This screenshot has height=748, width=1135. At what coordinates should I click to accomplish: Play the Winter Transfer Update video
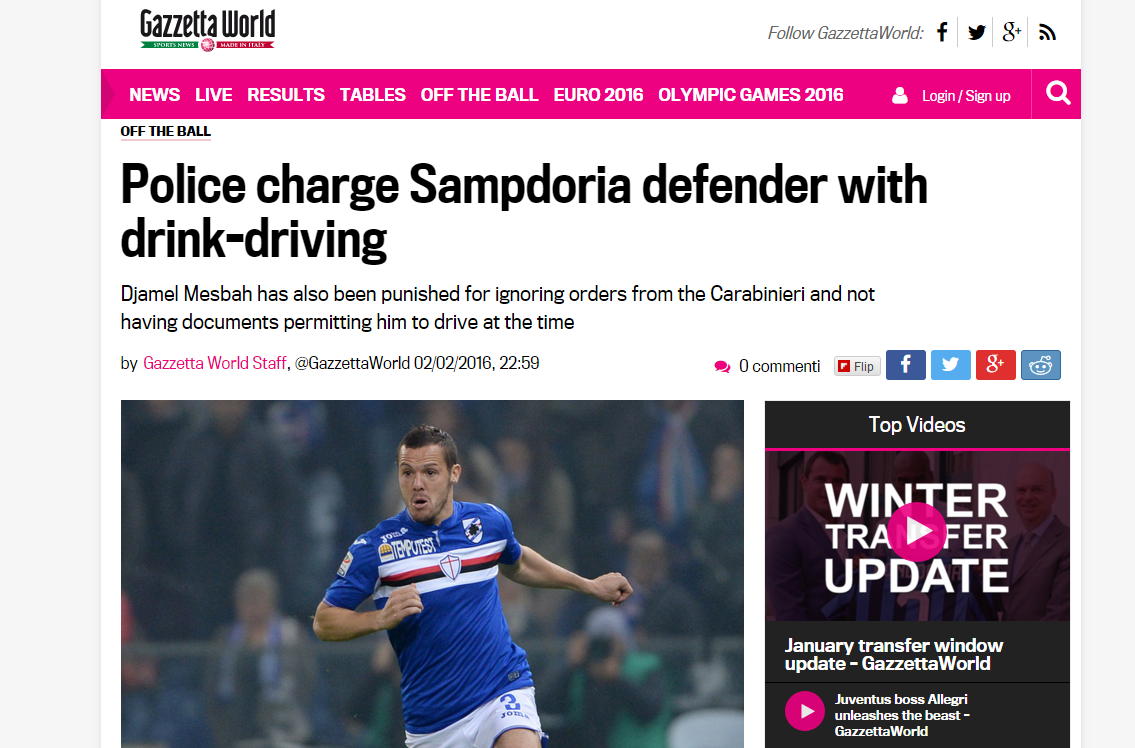pyautogui.click(x=916, y=532)
